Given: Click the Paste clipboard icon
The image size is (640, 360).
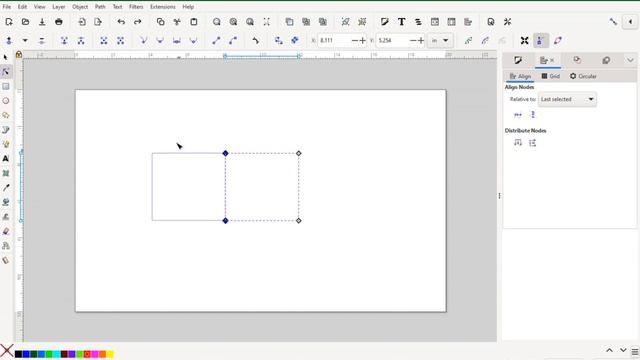Looking at the screenshot, I should [194, 22].
